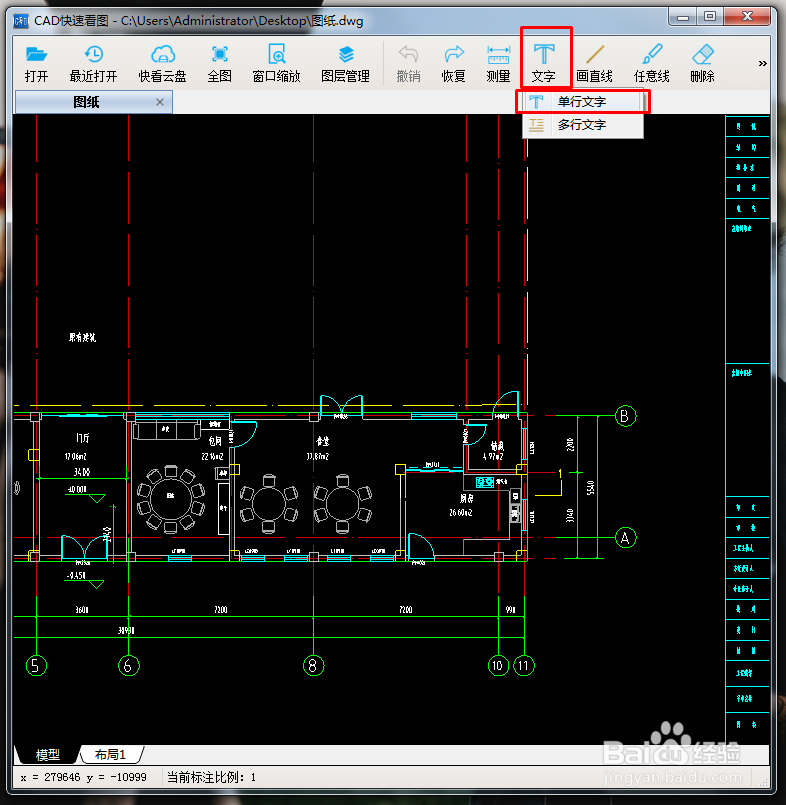This screenshot has height=805, width=786.
Task: Choose 单行文字 from the text menu
Action: (582, 102)
